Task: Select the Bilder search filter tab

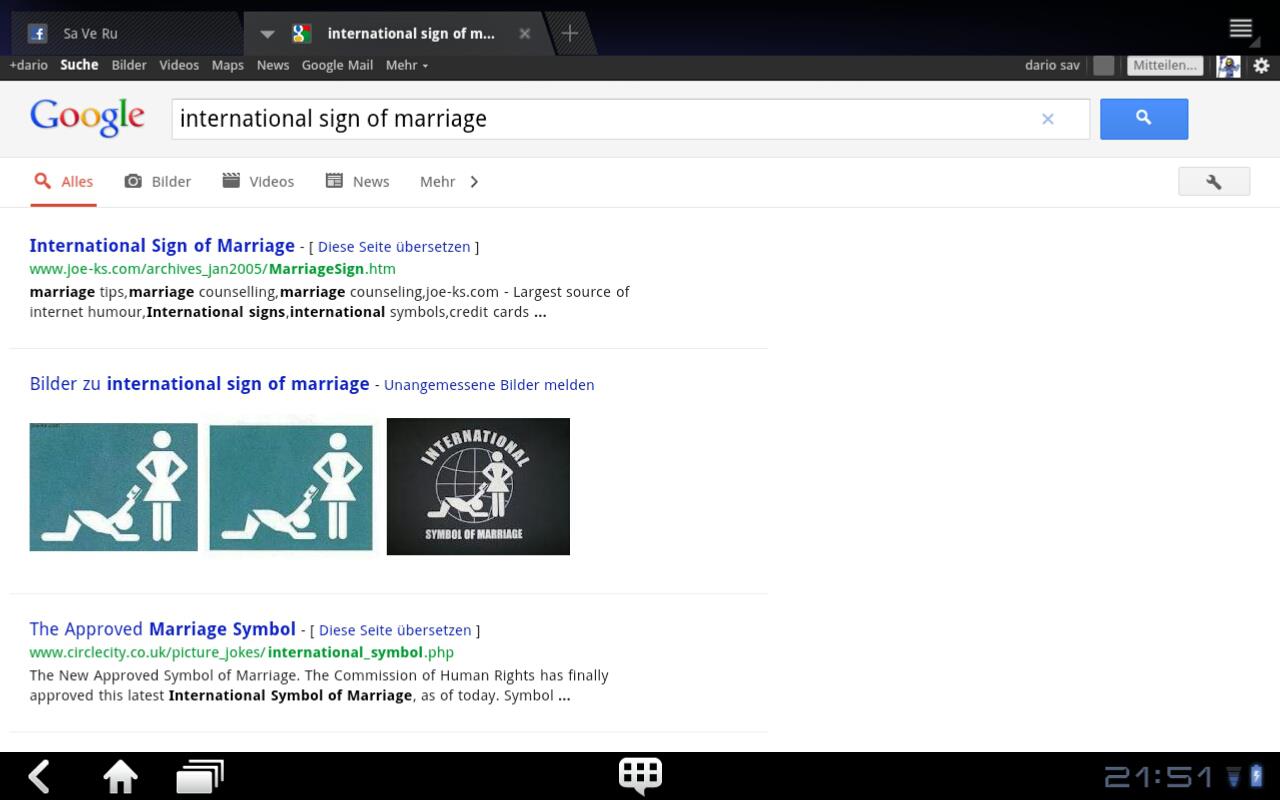Action: click(158, 181)
